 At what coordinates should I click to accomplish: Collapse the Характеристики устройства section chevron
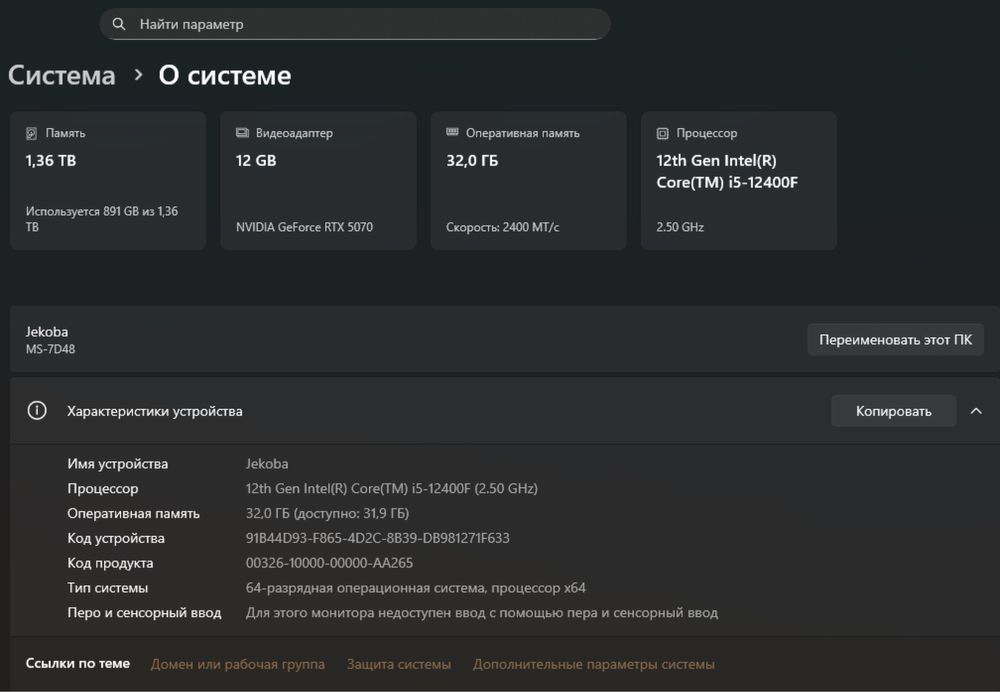click(976, 411)
